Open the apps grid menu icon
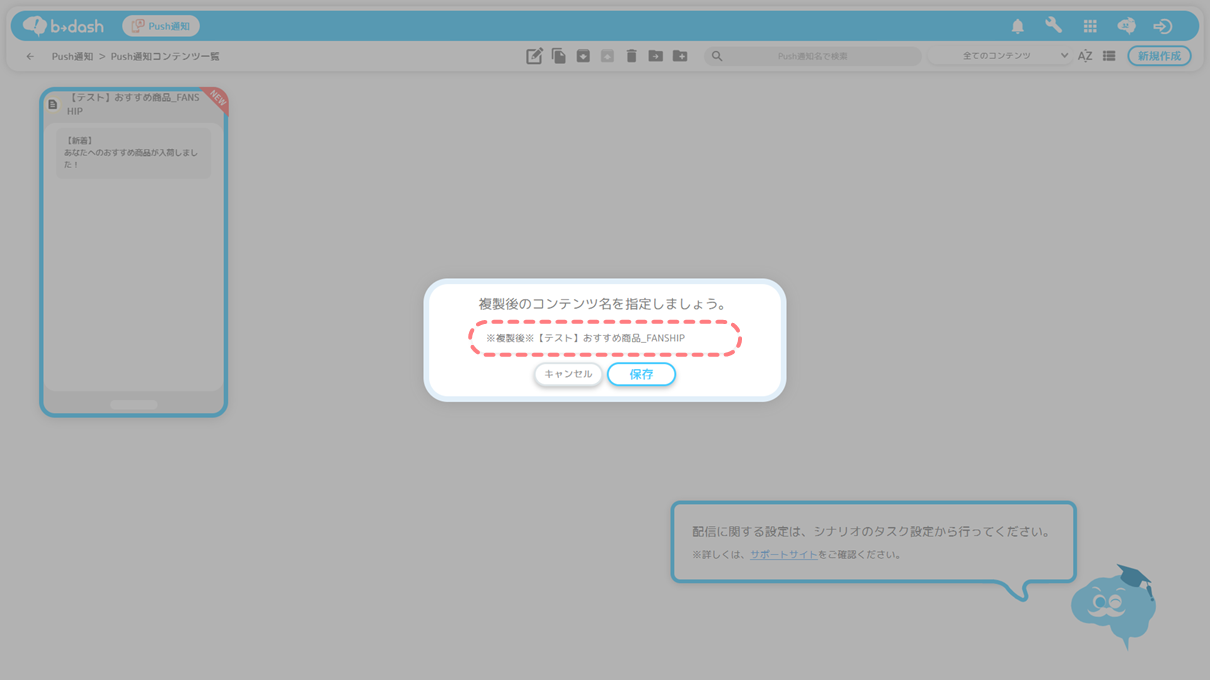 1090,26
